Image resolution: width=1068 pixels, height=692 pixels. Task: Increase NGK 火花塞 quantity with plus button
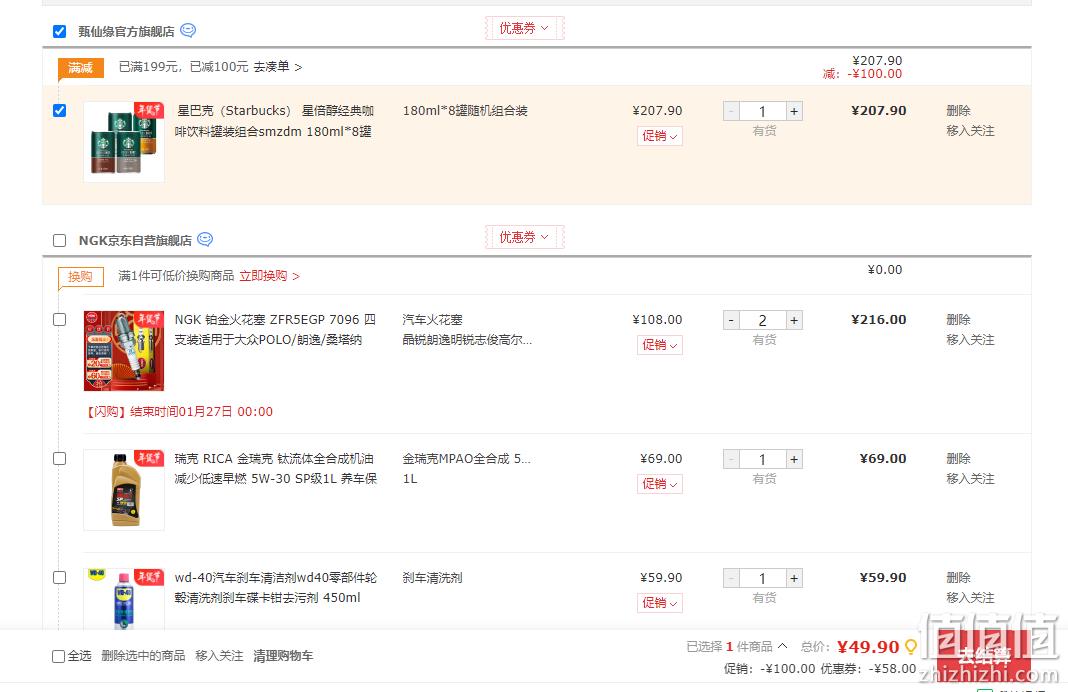pyautogui.click(x=794, y=320)
